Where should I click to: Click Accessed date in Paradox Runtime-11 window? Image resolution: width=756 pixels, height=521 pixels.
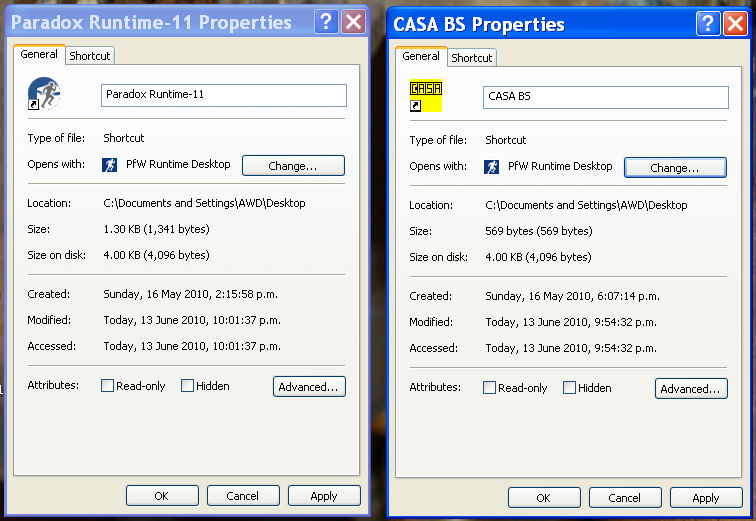click(192, 346)
